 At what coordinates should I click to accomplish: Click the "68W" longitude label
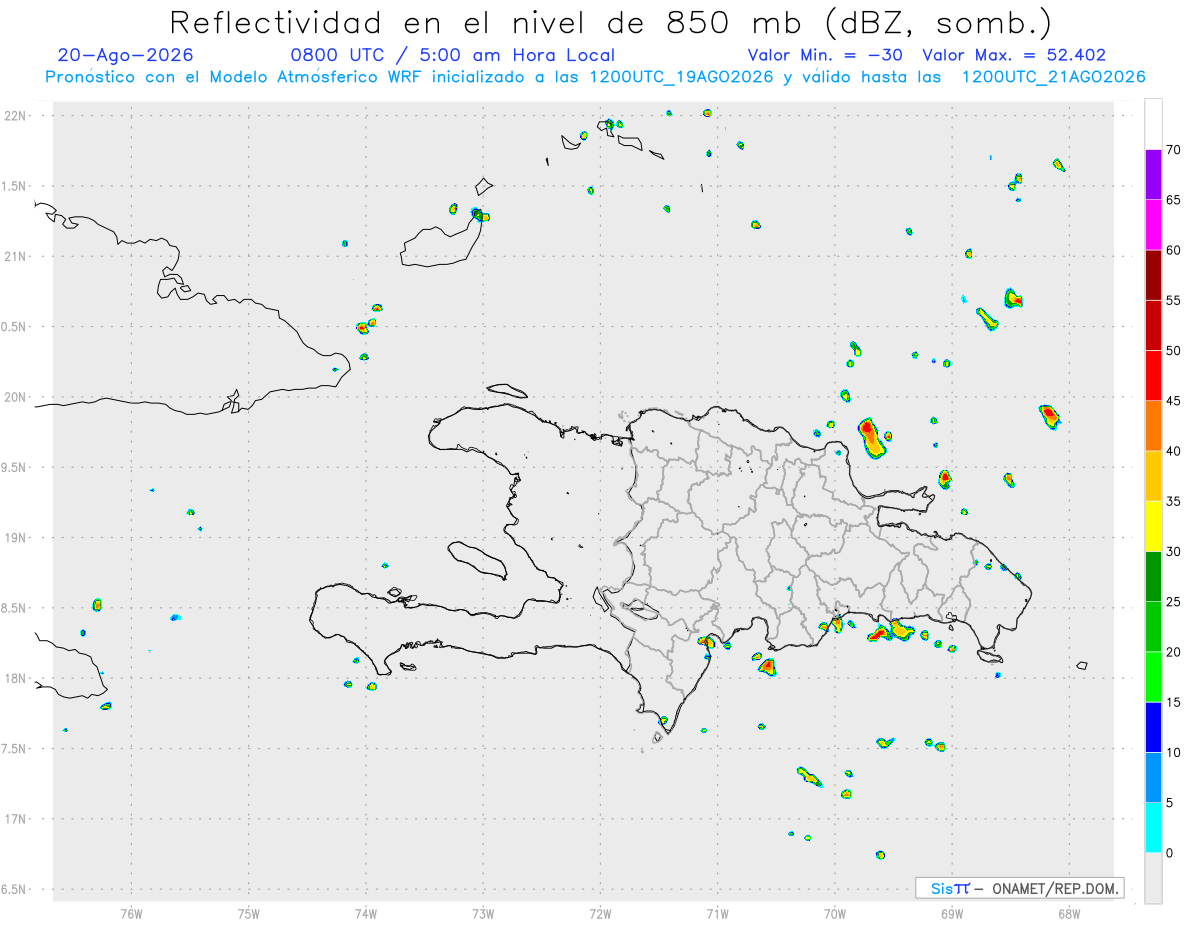click(1069, 913)
